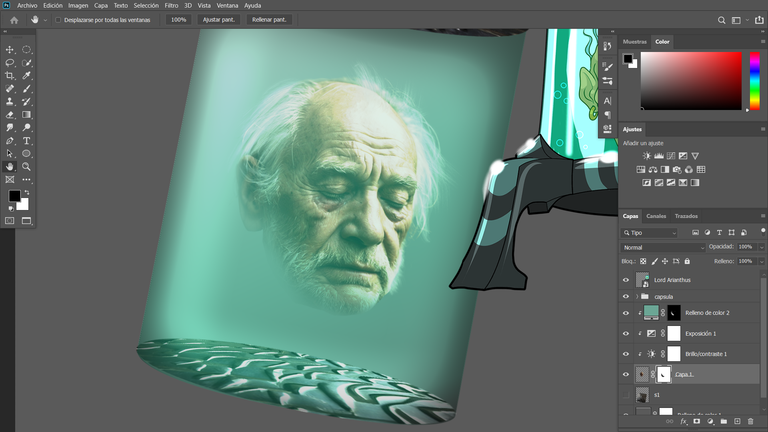Screen dimensions: 768x432
Task: Show the hidden s1 layer
Action: point(625,395)
